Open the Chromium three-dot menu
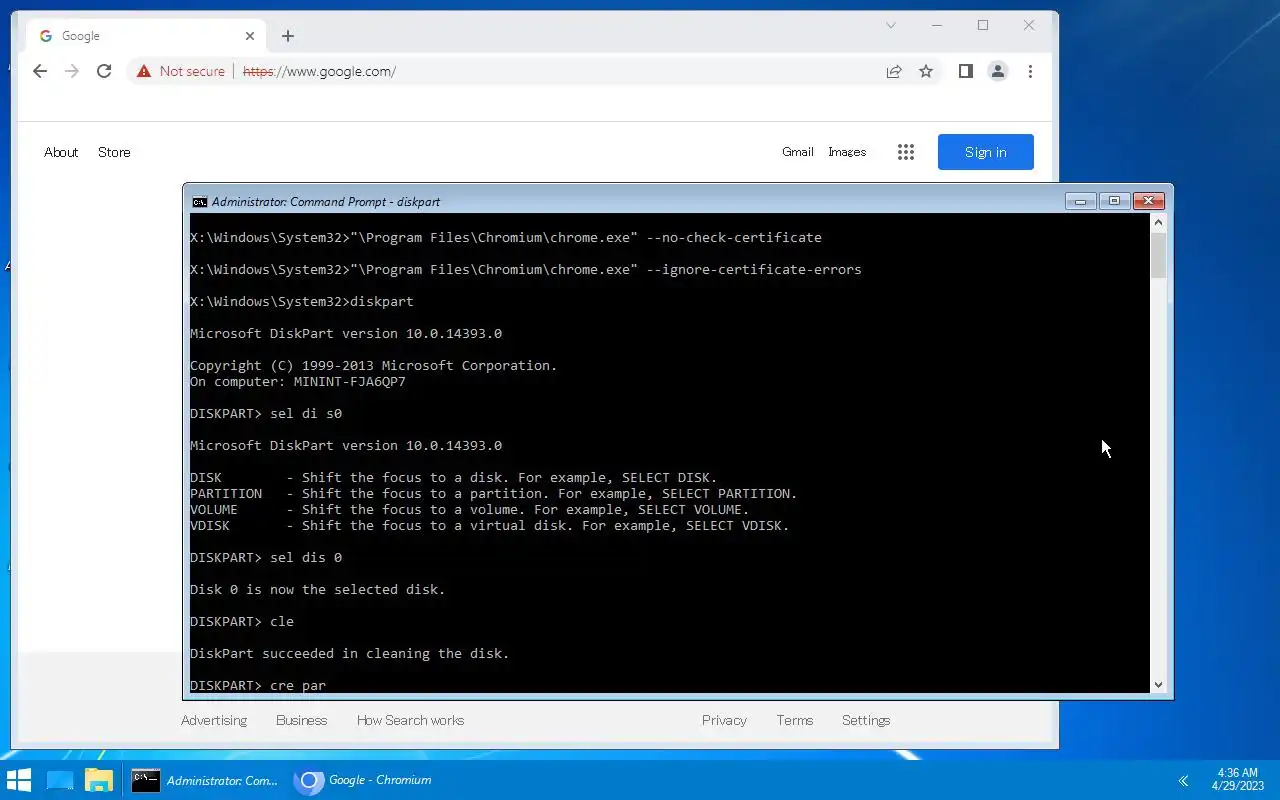 pyautogui.click(x=1030, y=71)
